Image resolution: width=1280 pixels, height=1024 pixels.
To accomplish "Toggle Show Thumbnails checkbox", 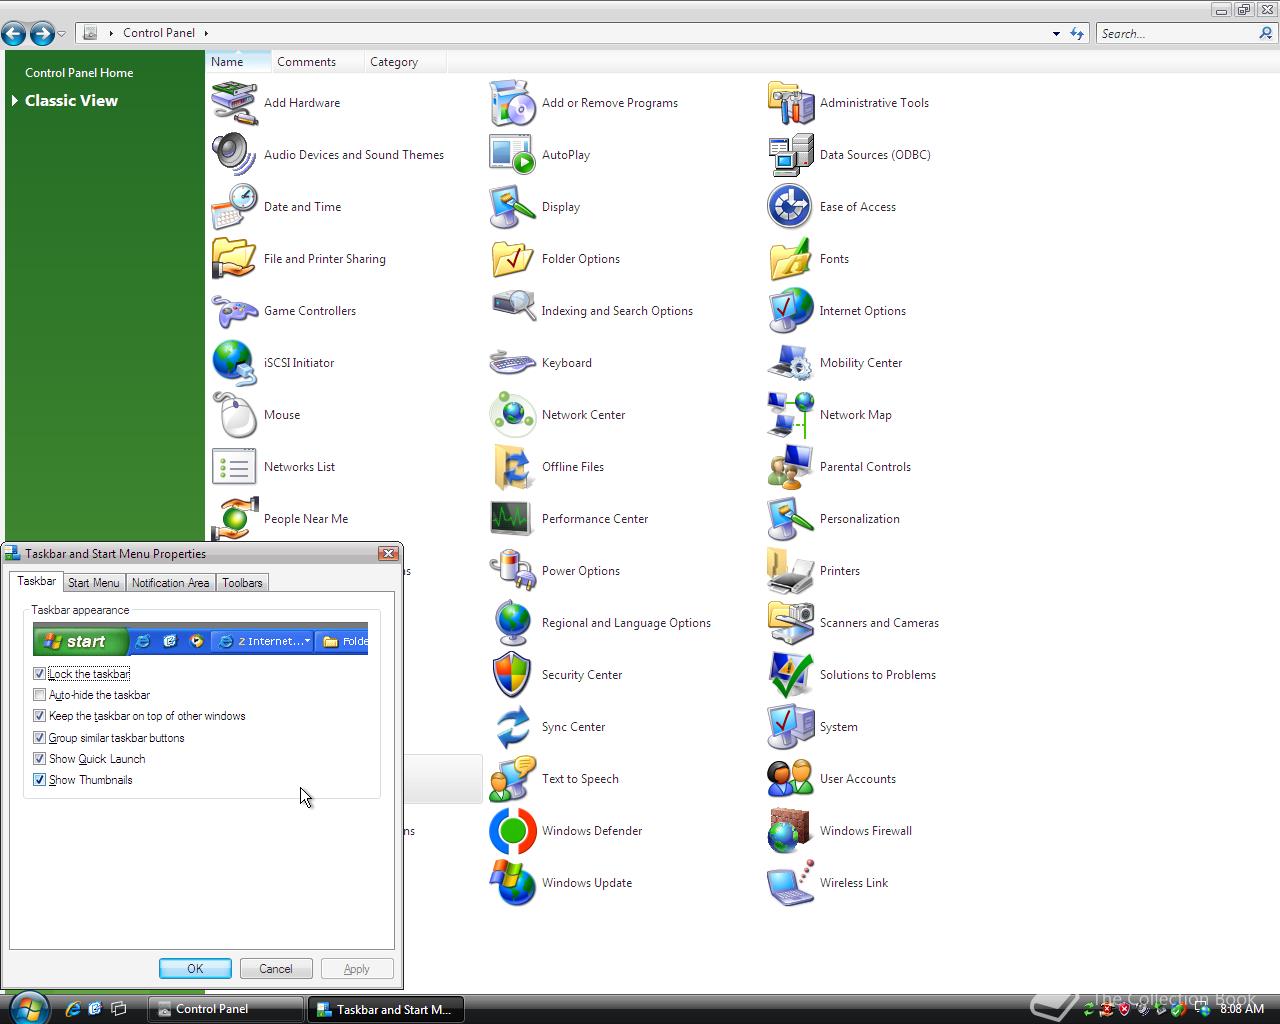I will [x=40, y=780].
